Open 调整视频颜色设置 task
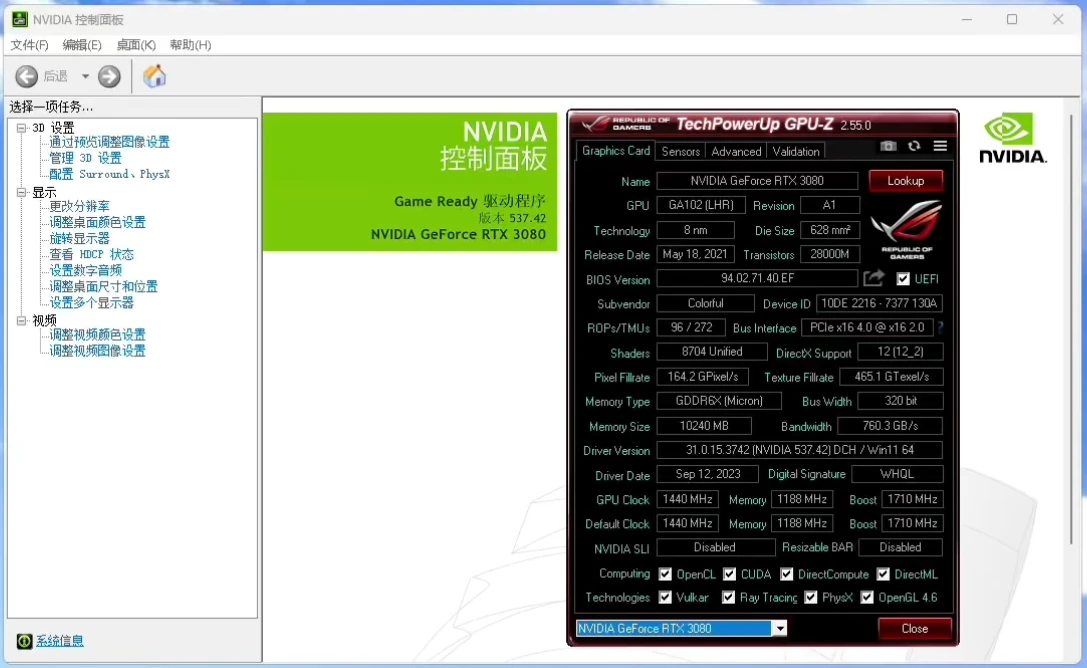This screenshot has height=668, width=1087. click(97, 335)
